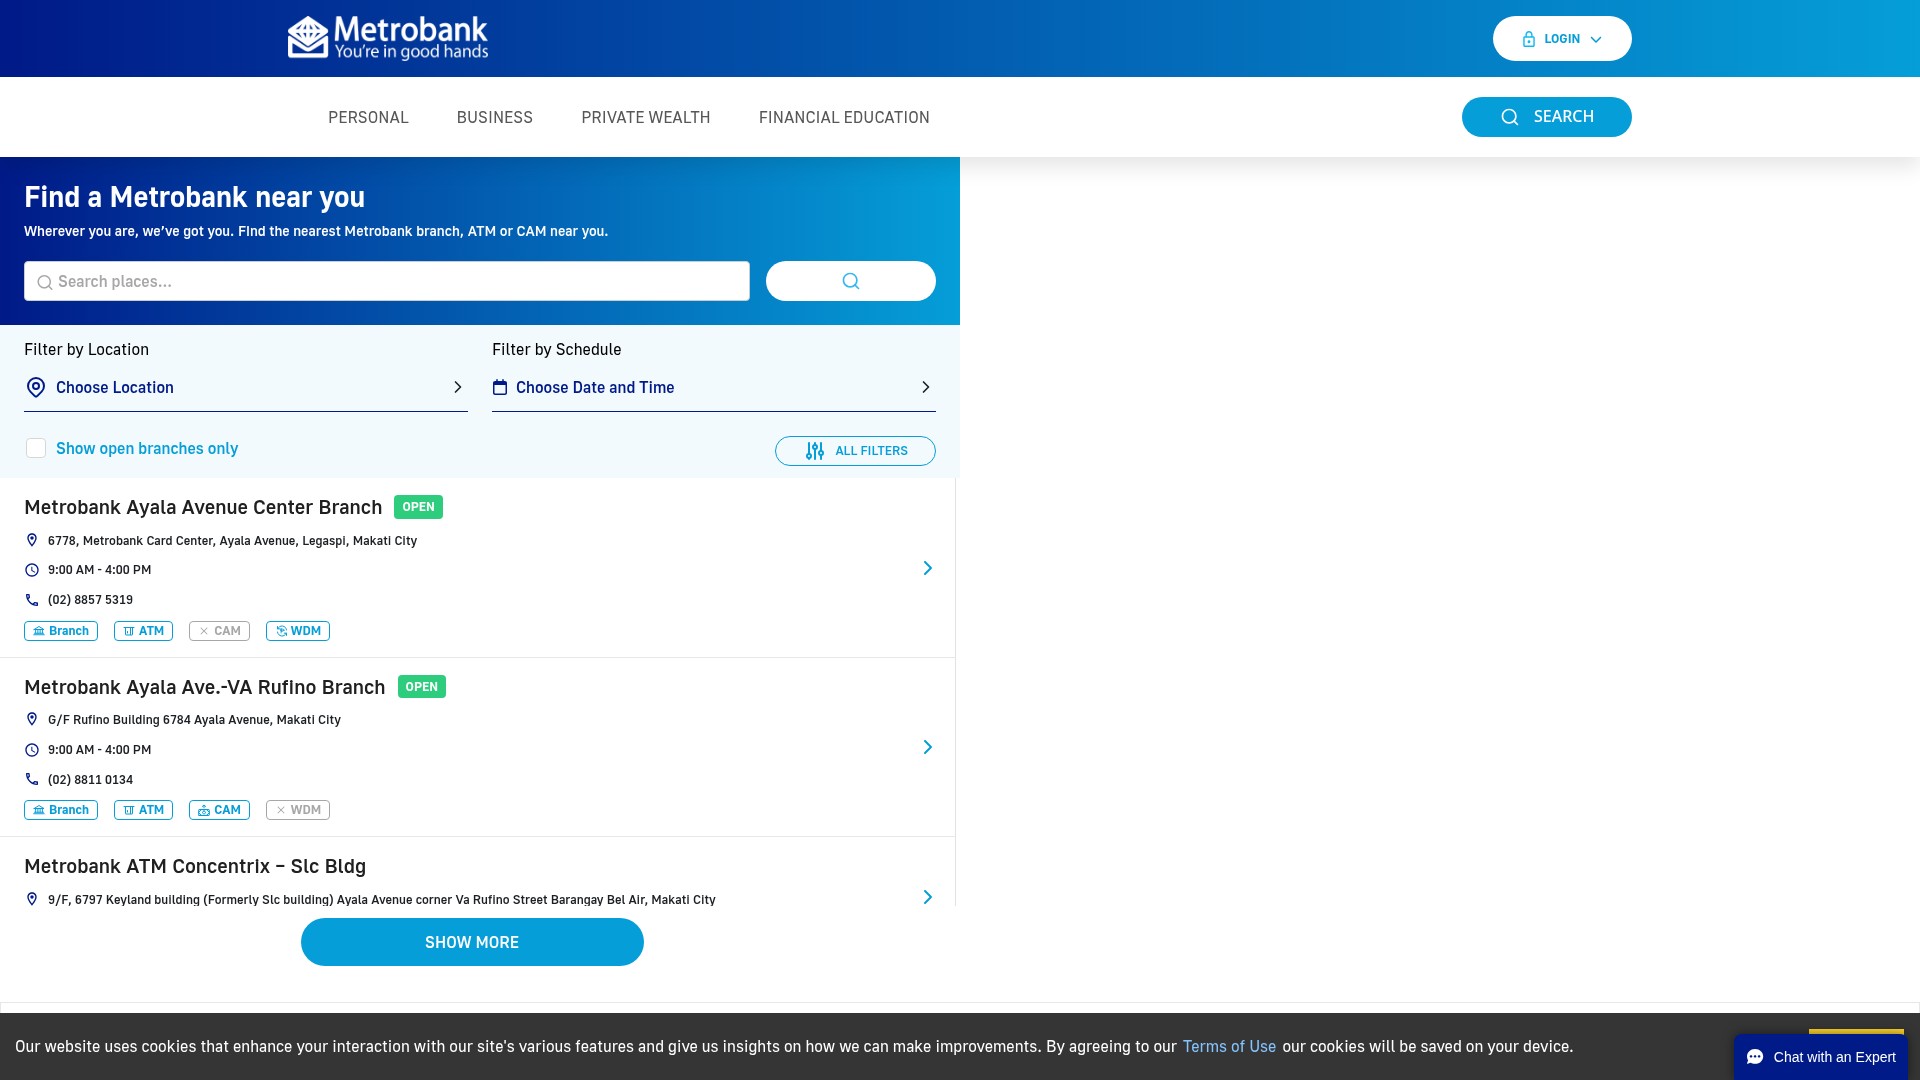Open the PERSONAL menu

[x=368, y=118]
